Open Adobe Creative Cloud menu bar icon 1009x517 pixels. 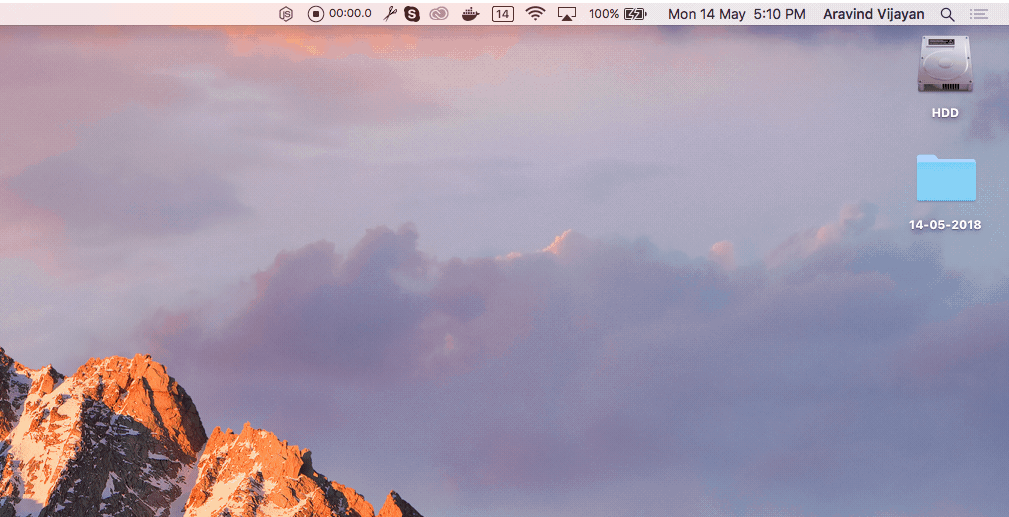(439, 14)
